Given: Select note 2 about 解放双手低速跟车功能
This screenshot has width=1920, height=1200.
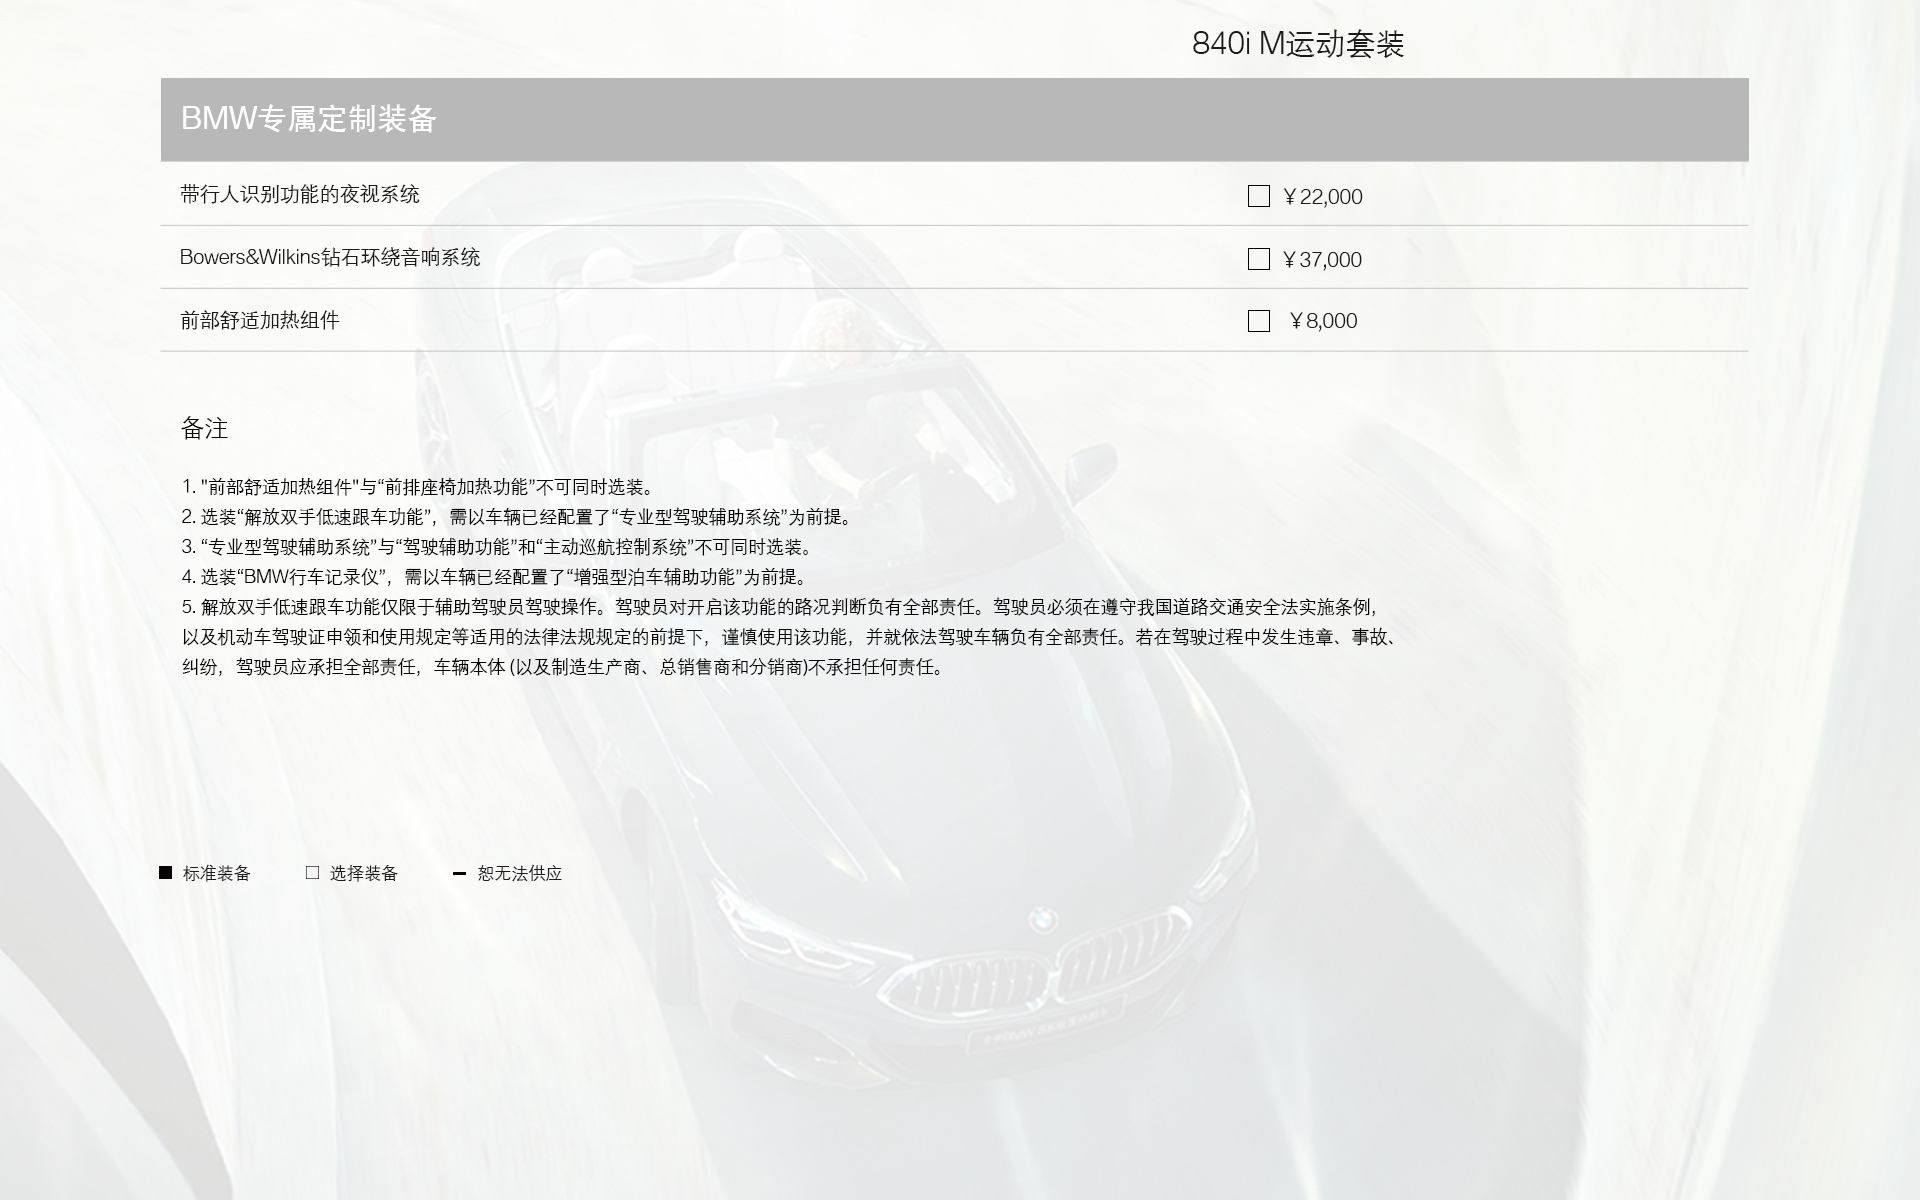Looking at the screenshot, I should coord(518,517).
